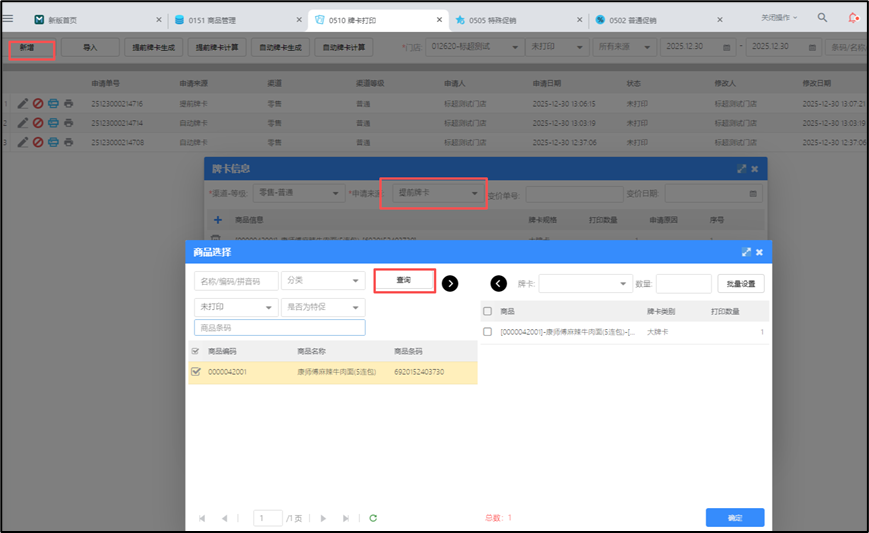Screen dimensions: 869x533
Task: Uncheck product 0000042001 in the left list
Action: click(195, 372)
